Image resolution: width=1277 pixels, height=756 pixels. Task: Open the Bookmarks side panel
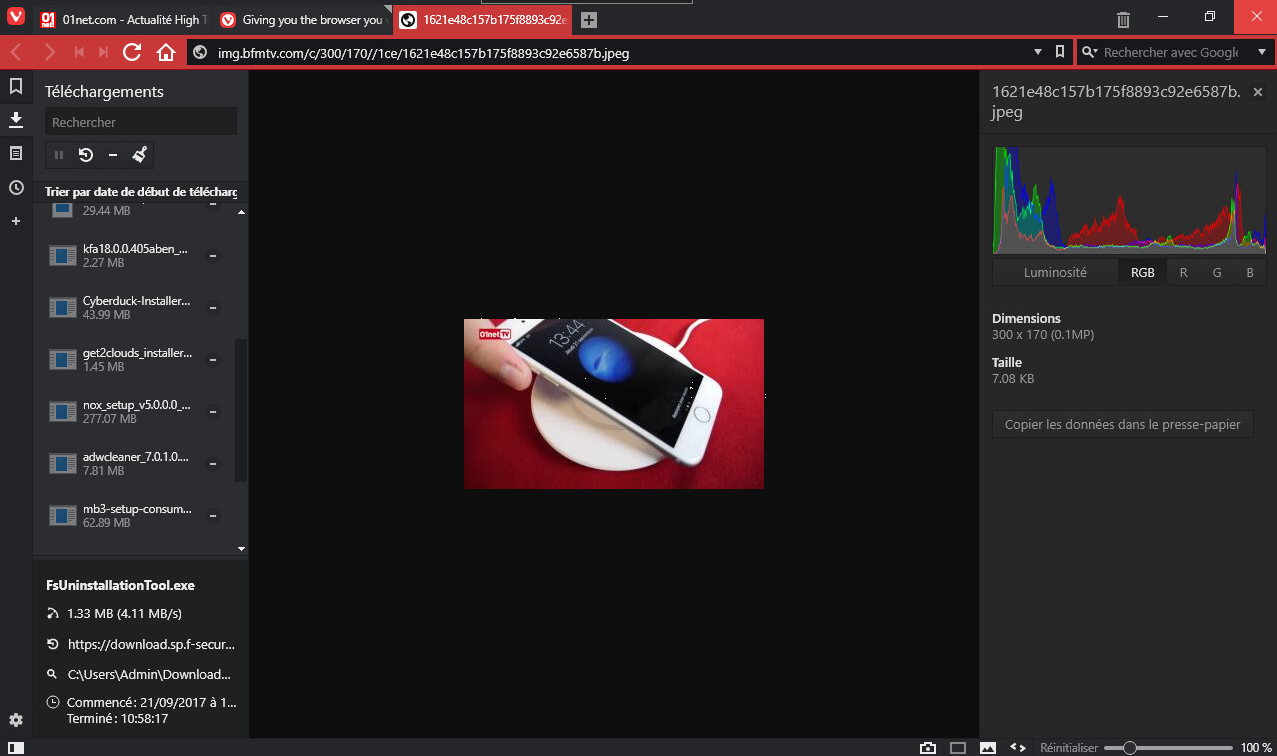click(16, 87)
